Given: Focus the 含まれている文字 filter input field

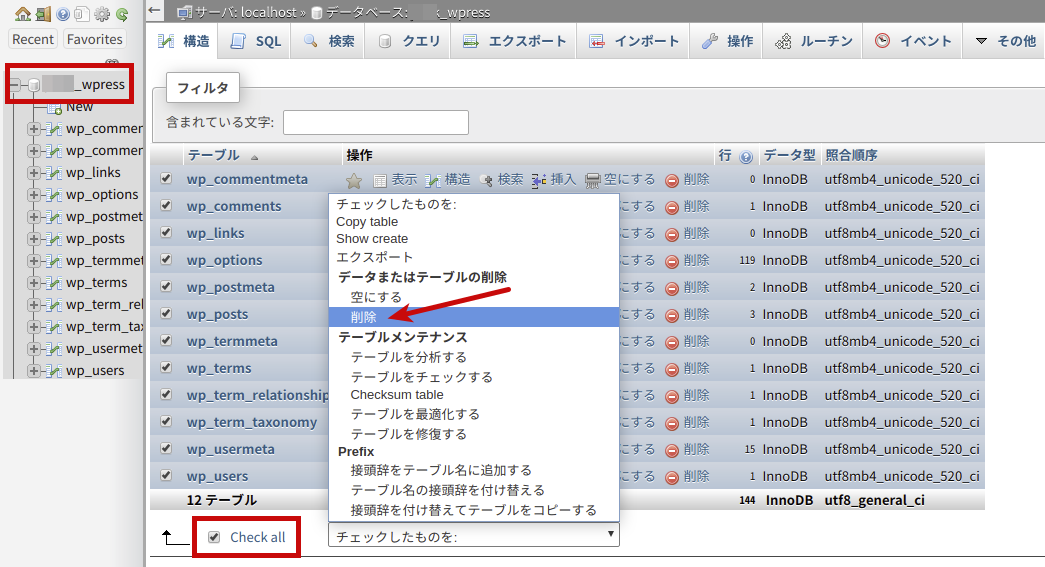Looking at the screenshot, I should pyautogui.click(x=376, y=123).
